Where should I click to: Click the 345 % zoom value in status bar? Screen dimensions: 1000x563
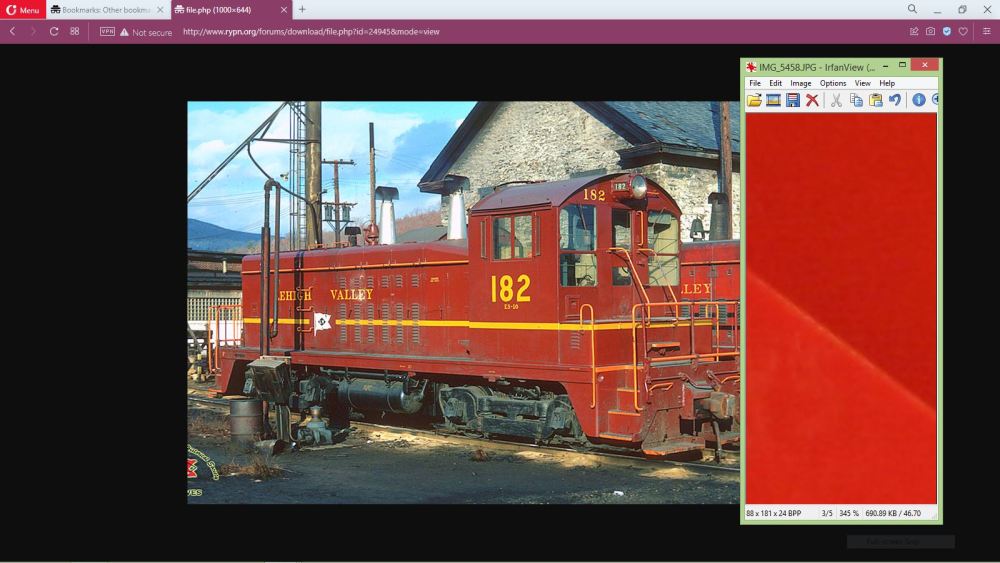pyautogui.click(x=849, y=513)
